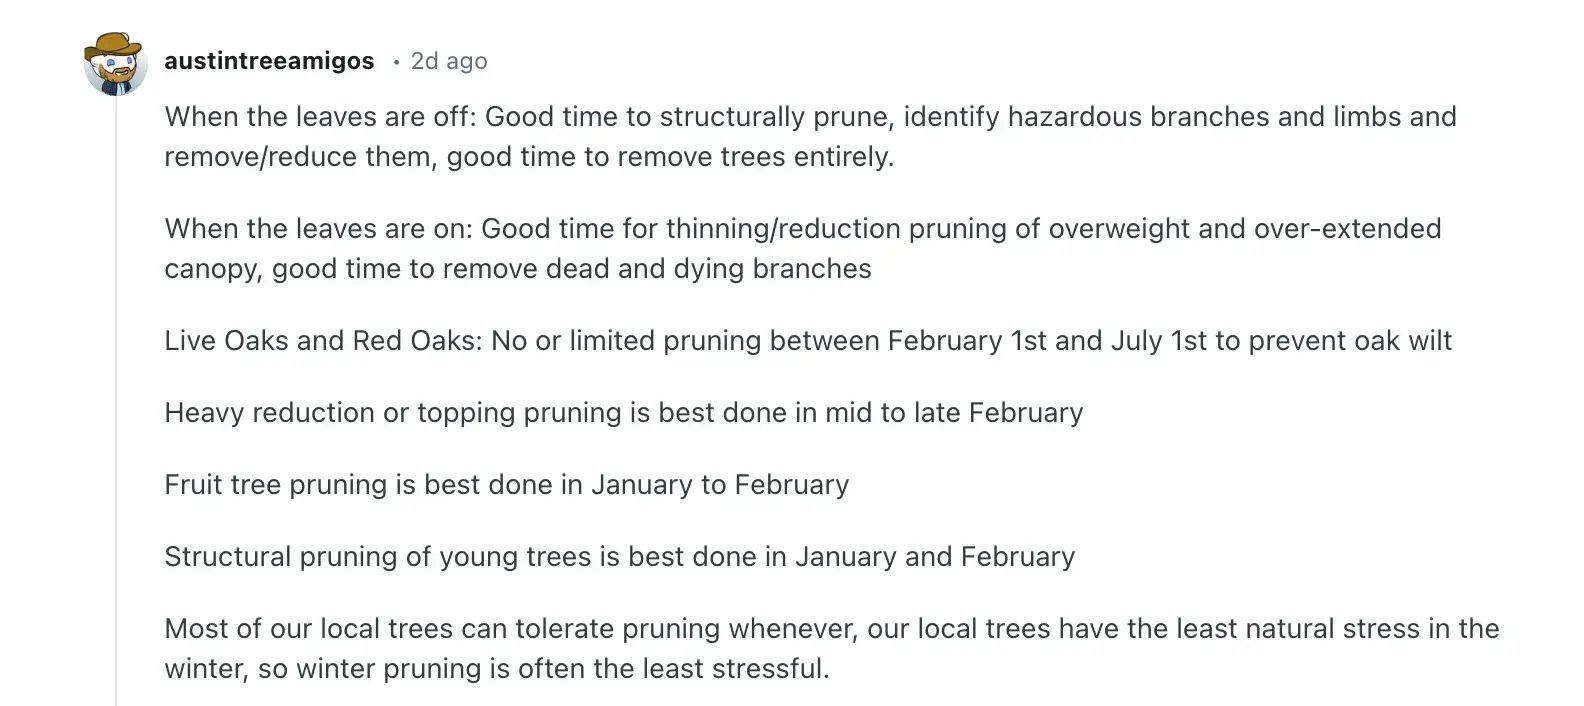Click the "Structural pruning of young trees" line
The image size is (1584, 706).
(x=619, y=557)
